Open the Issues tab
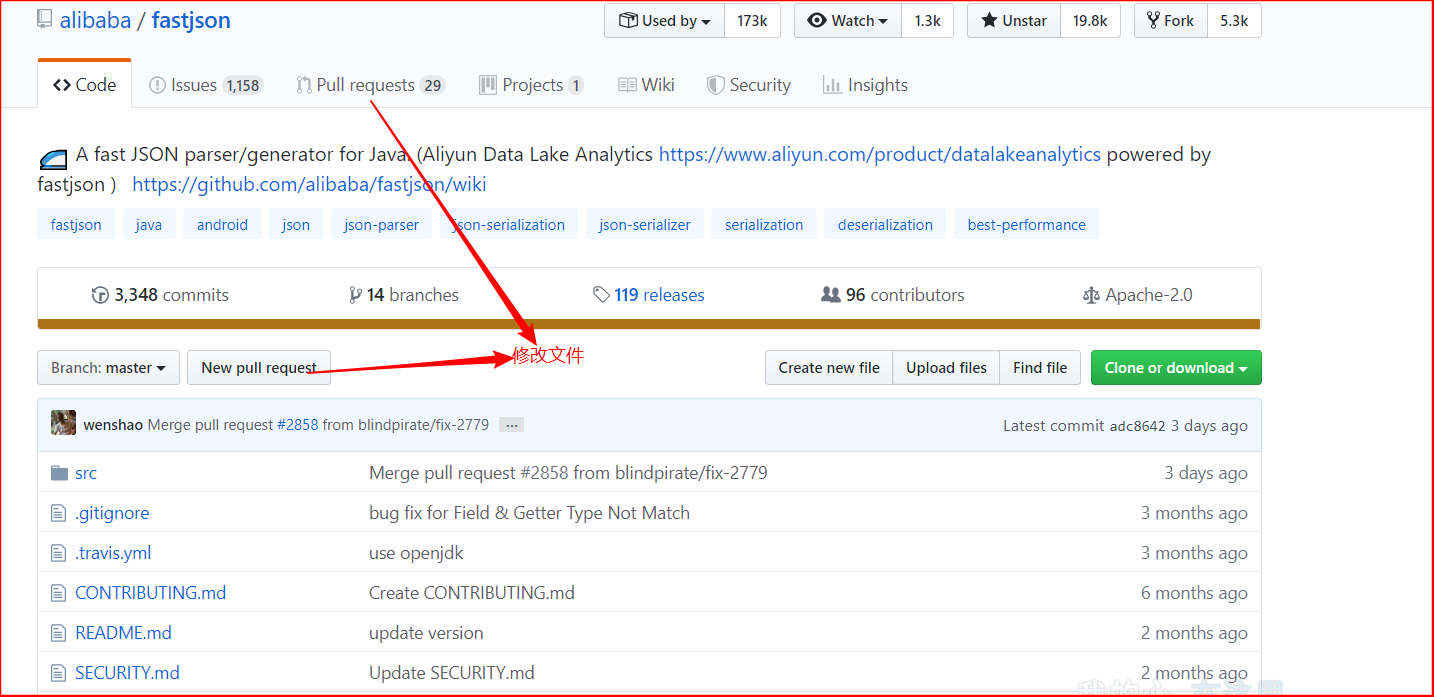Screen dimensions: 1434x697 click(205, 85)
